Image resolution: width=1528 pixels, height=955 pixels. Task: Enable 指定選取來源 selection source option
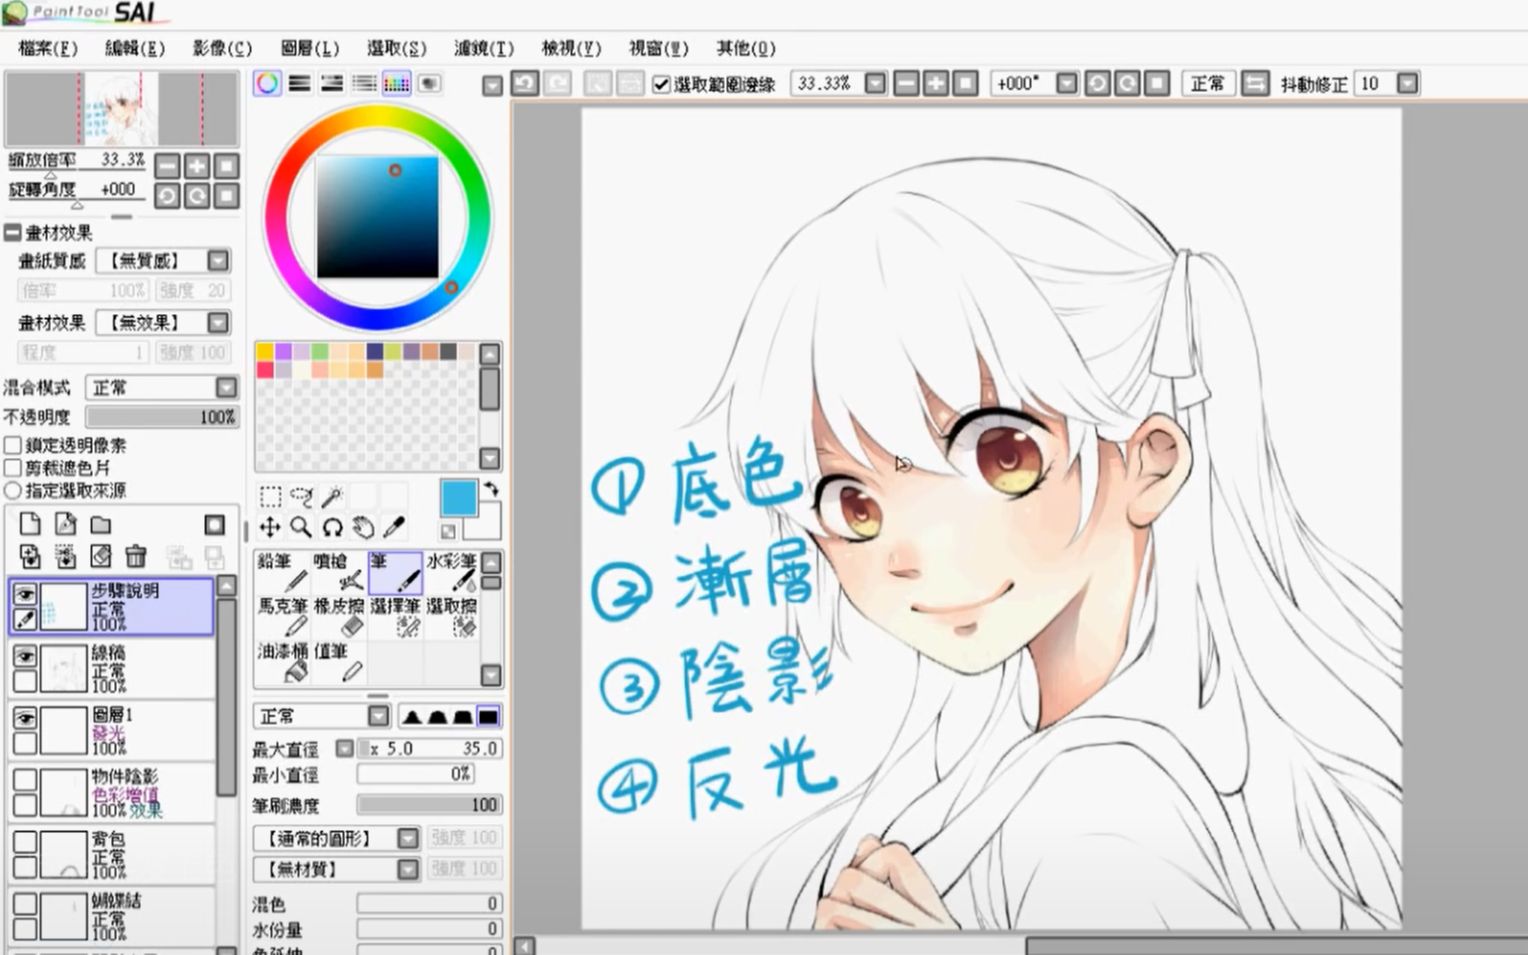13,491
